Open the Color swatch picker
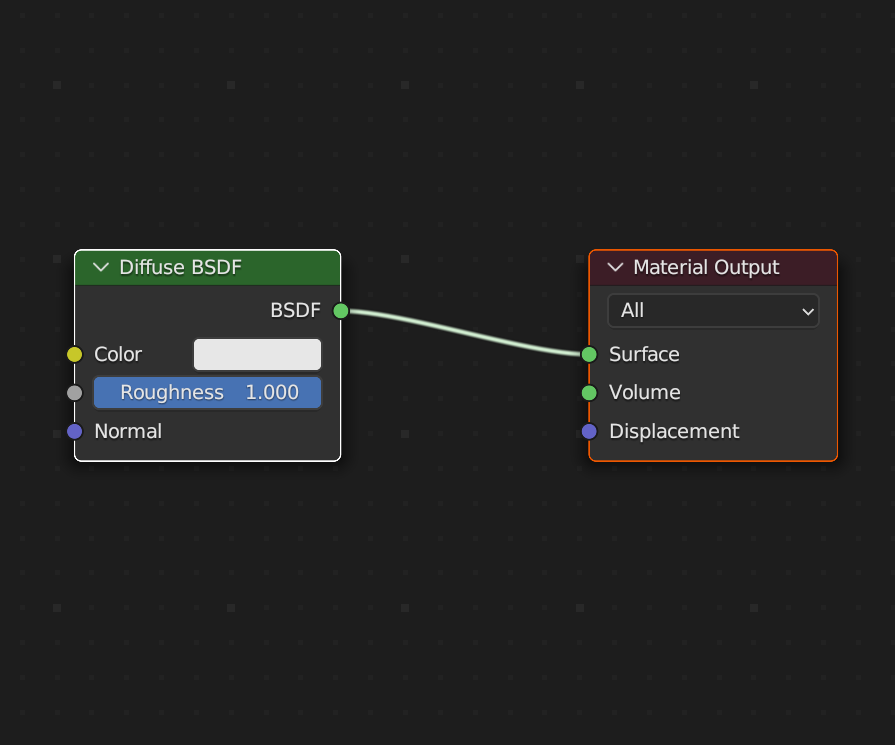This screenshot has height=745, width=895. click(257, 354)
